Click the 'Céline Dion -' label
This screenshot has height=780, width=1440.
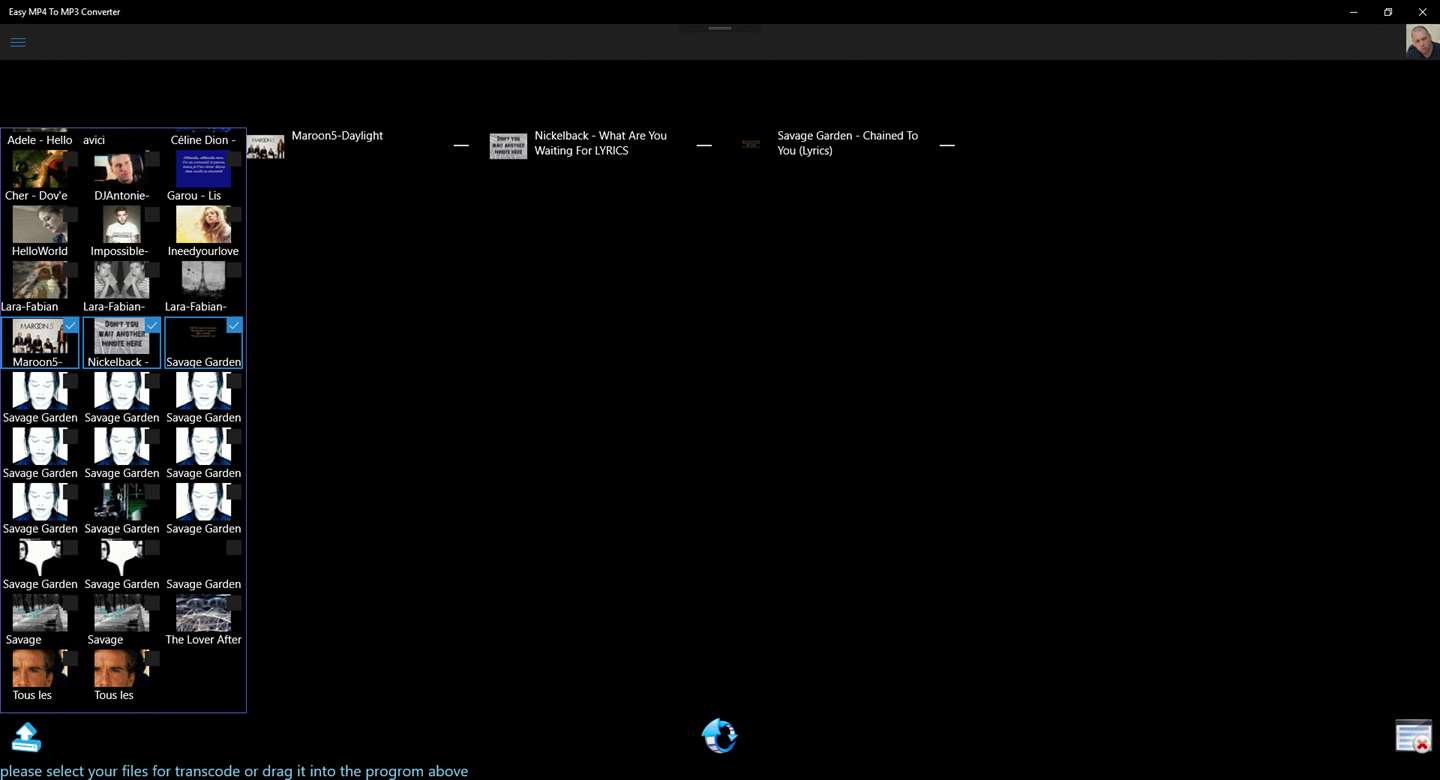click(203, 140)
